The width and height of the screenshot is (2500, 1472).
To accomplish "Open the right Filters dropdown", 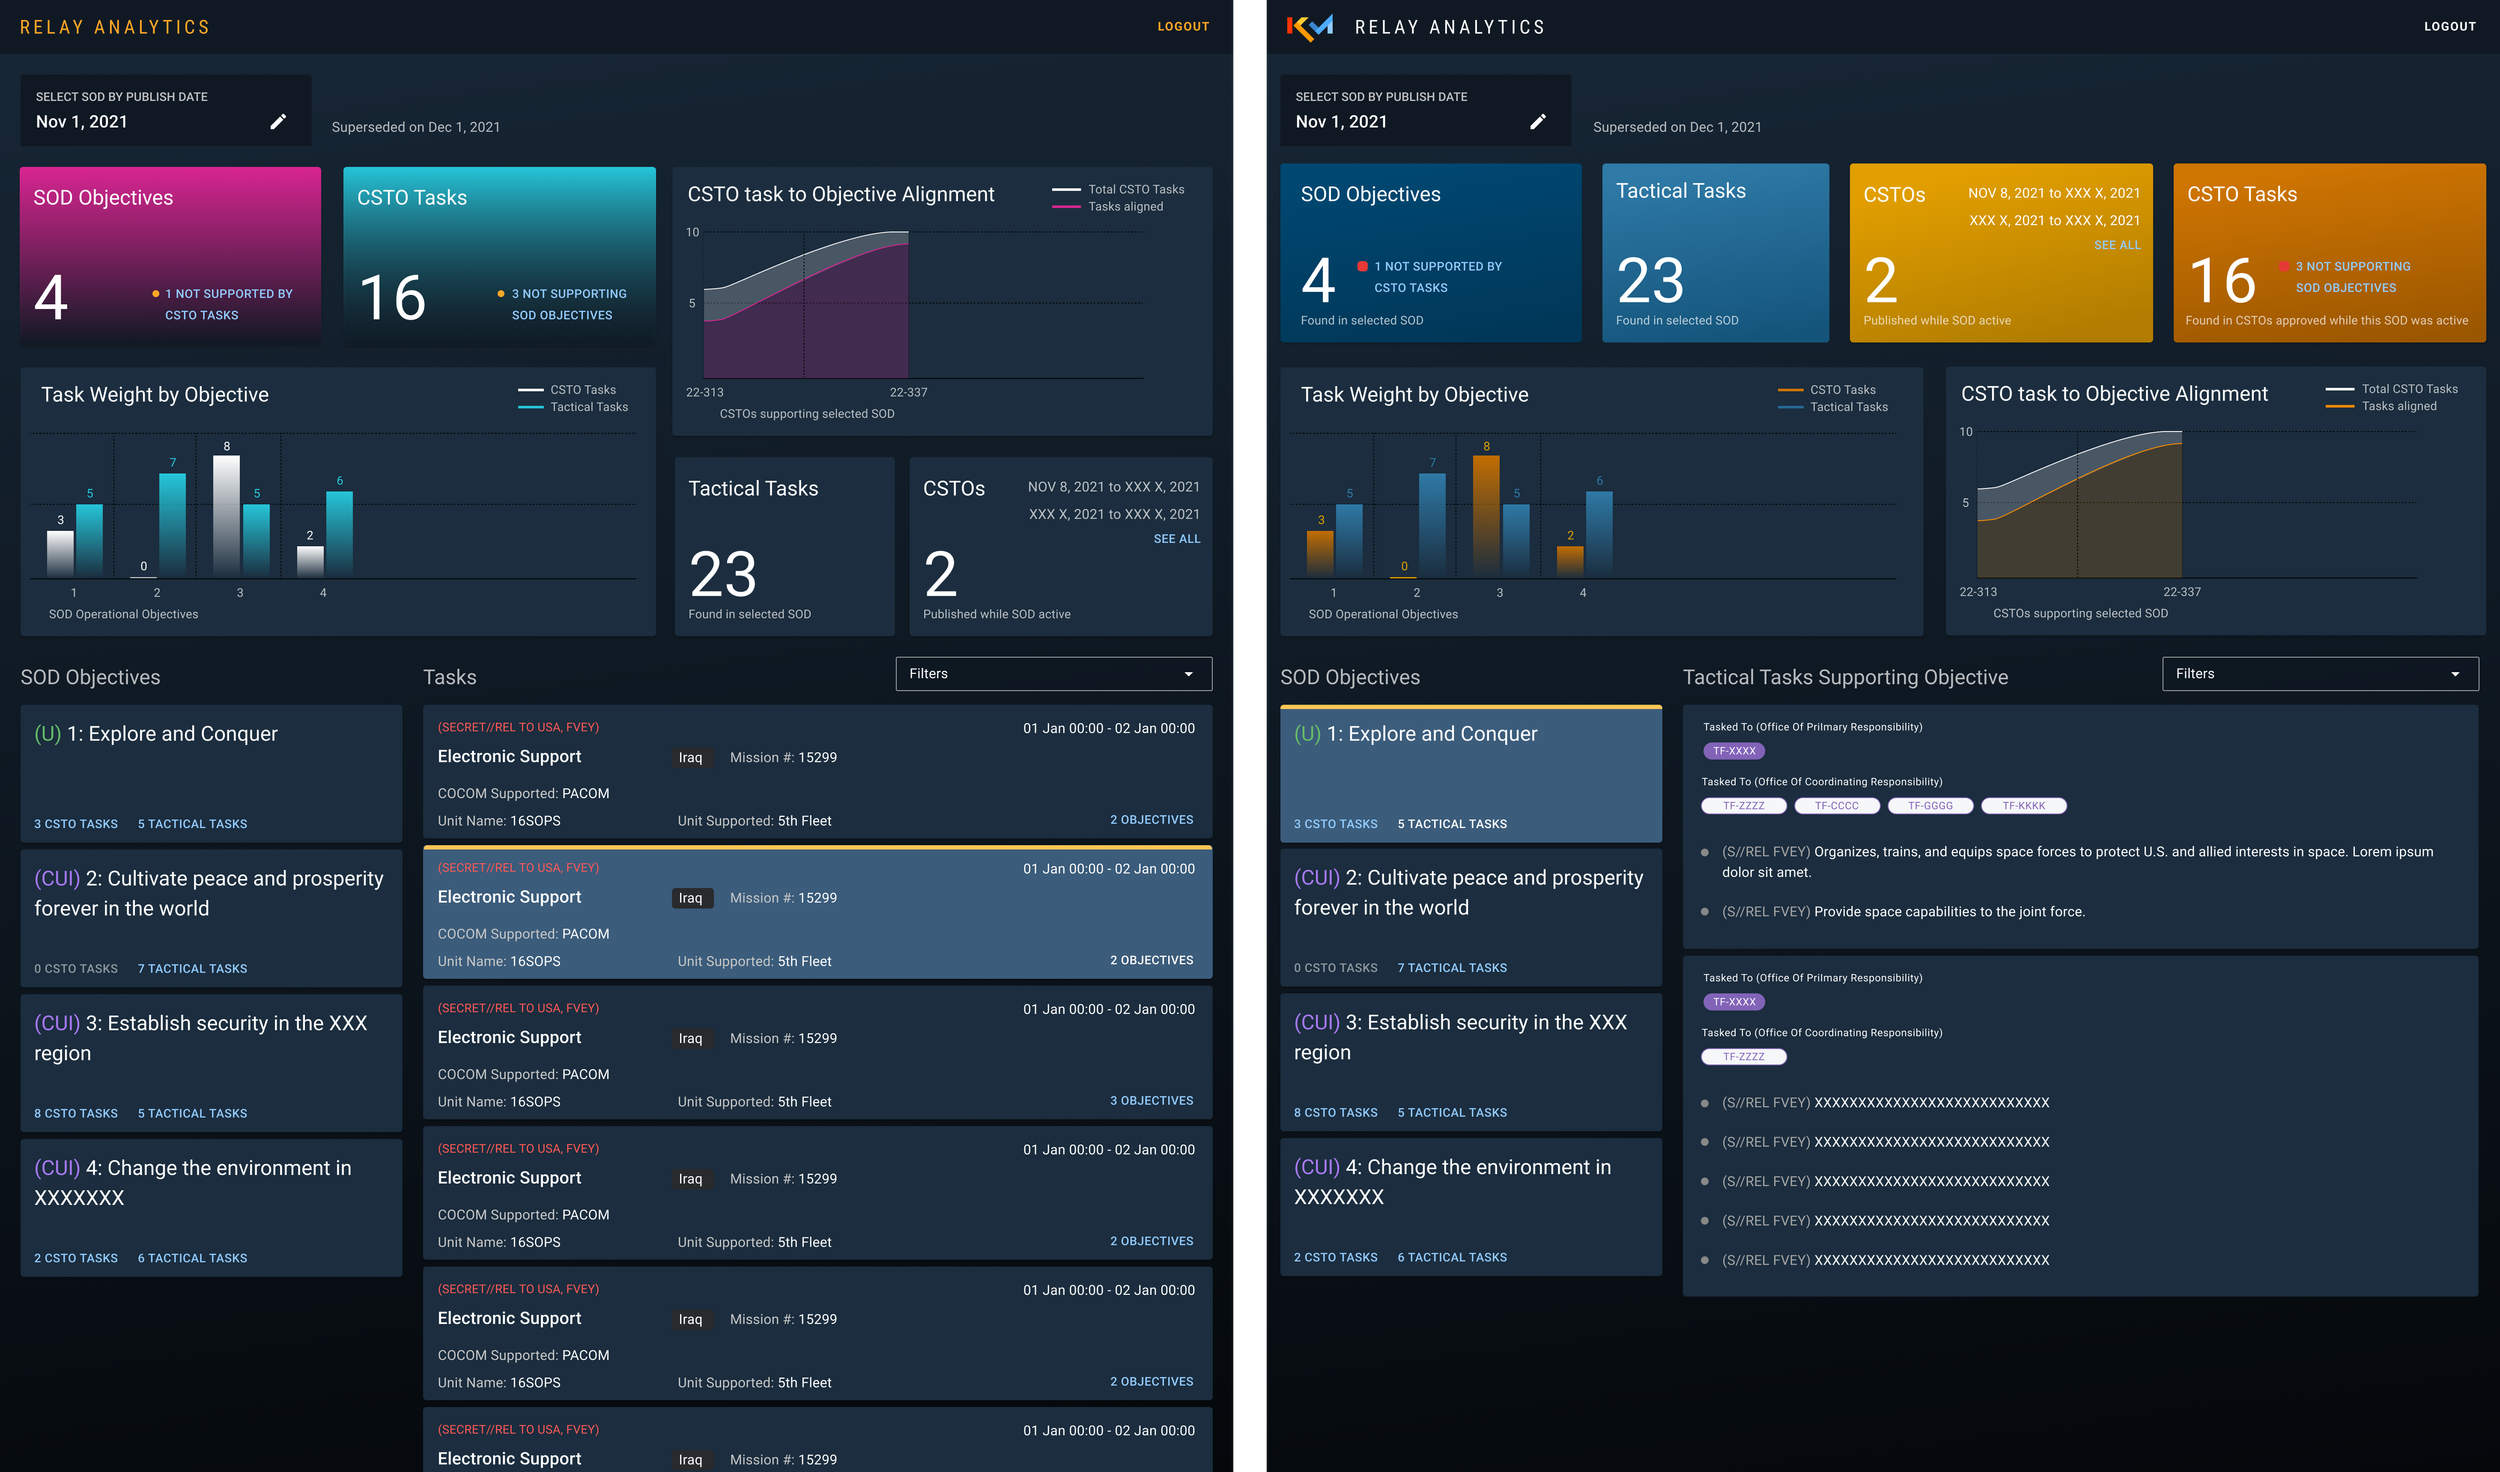I will point(2319,674).
